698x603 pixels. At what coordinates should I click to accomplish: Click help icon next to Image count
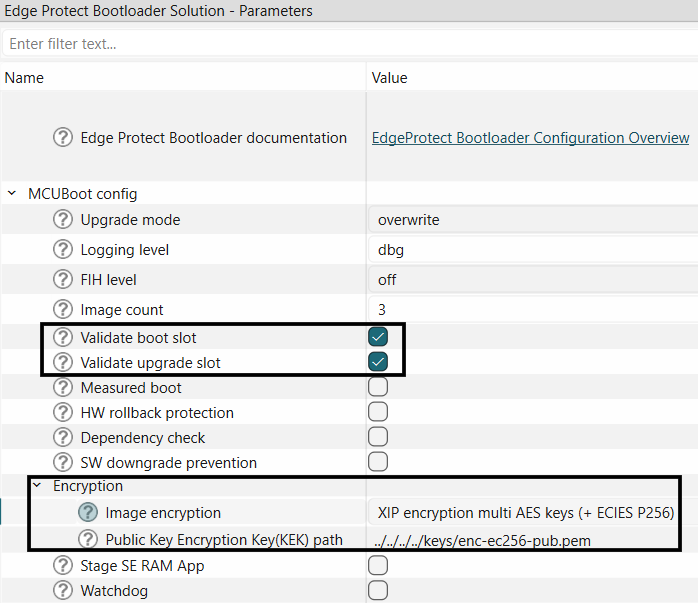pyautogui.click(x=63, y=310)
